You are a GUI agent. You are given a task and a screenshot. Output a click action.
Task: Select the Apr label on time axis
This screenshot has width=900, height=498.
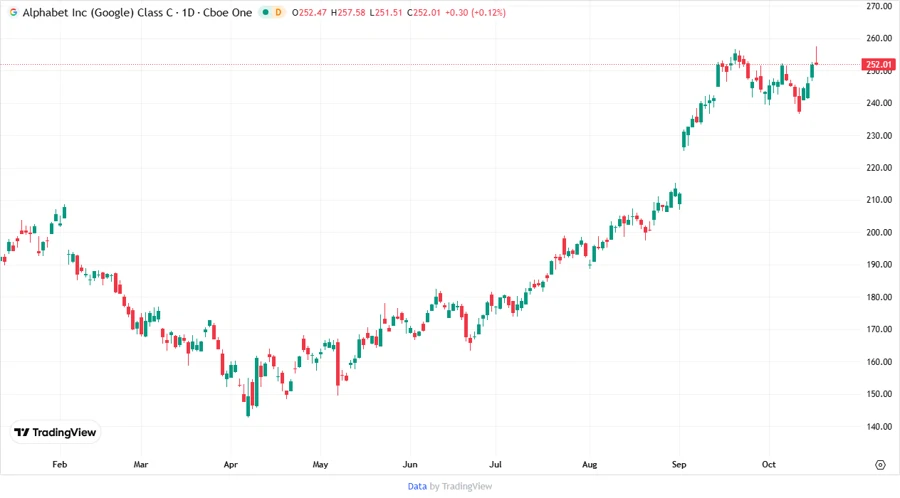pyautogui.click(x=230, y=464)
